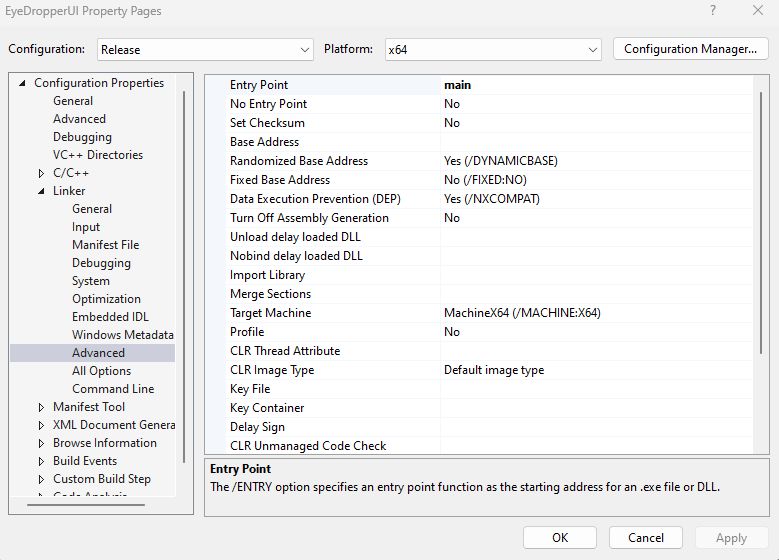Click the Yes (/NXCOMPAT) value
This screenshot has width=779, height=560.
[x=492, y=199]
